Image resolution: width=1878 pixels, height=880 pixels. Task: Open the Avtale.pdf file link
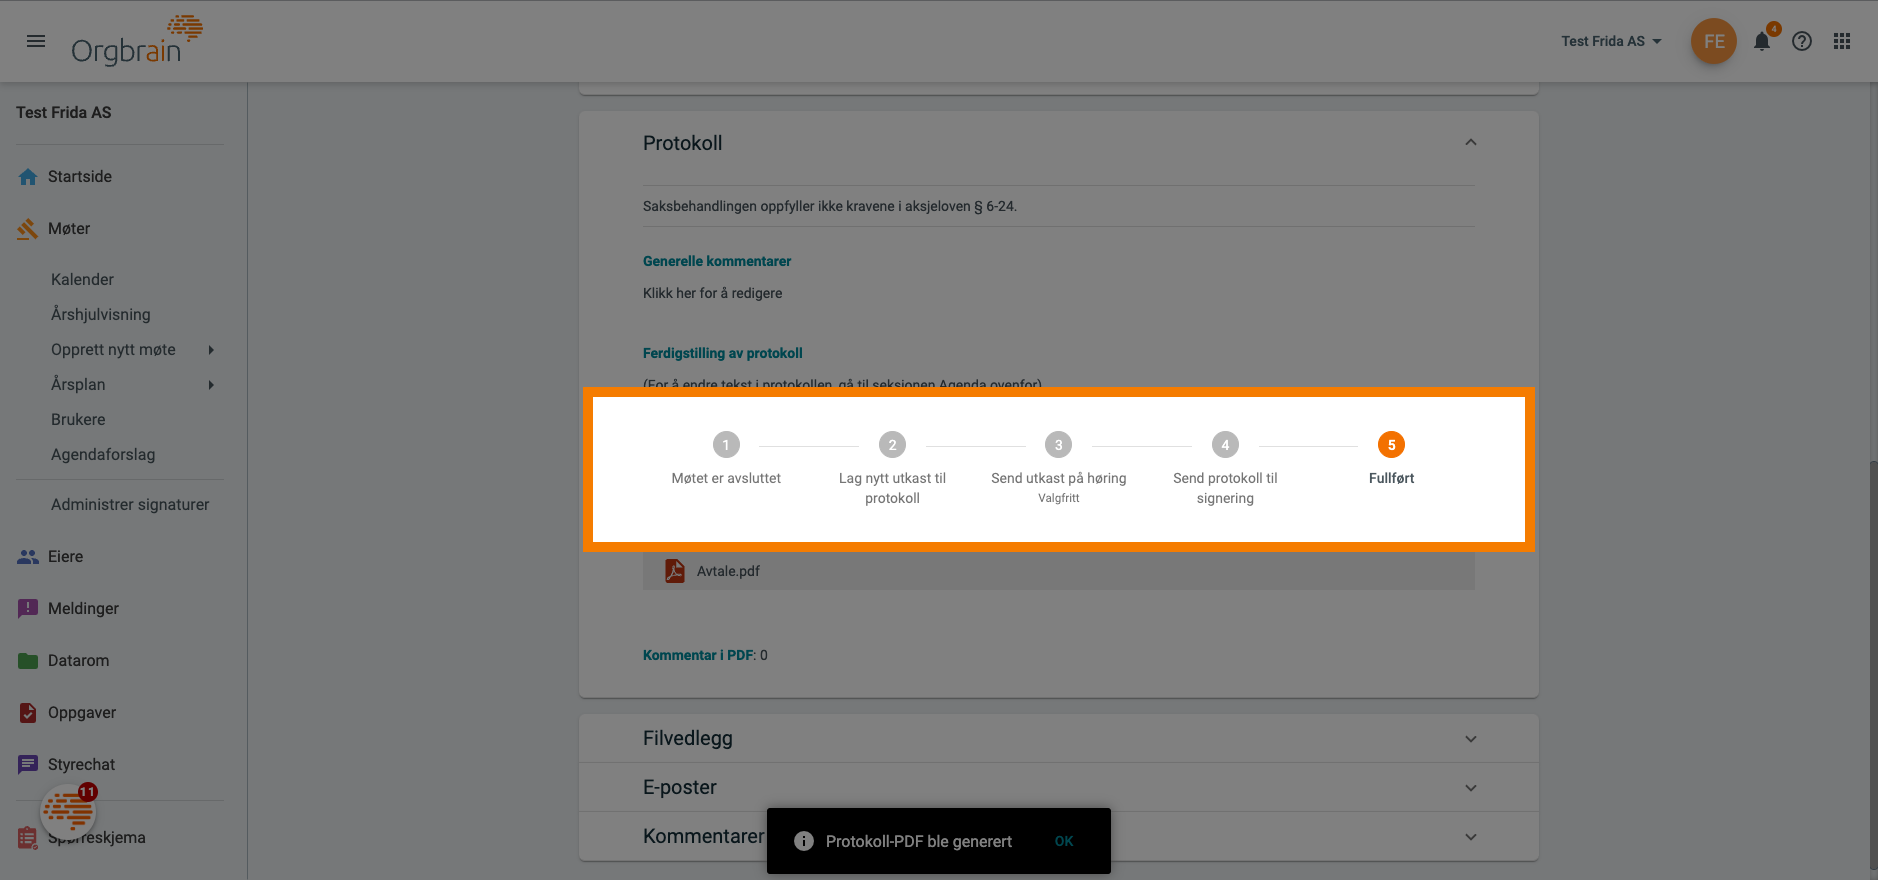coord(728,571)
